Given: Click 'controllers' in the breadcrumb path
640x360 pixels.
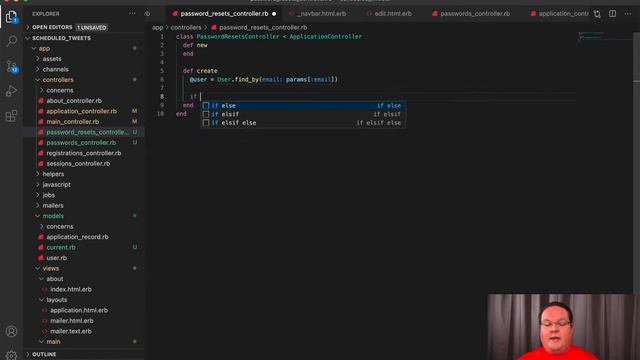Looking at the screenshot, I should tap(186, 28).
